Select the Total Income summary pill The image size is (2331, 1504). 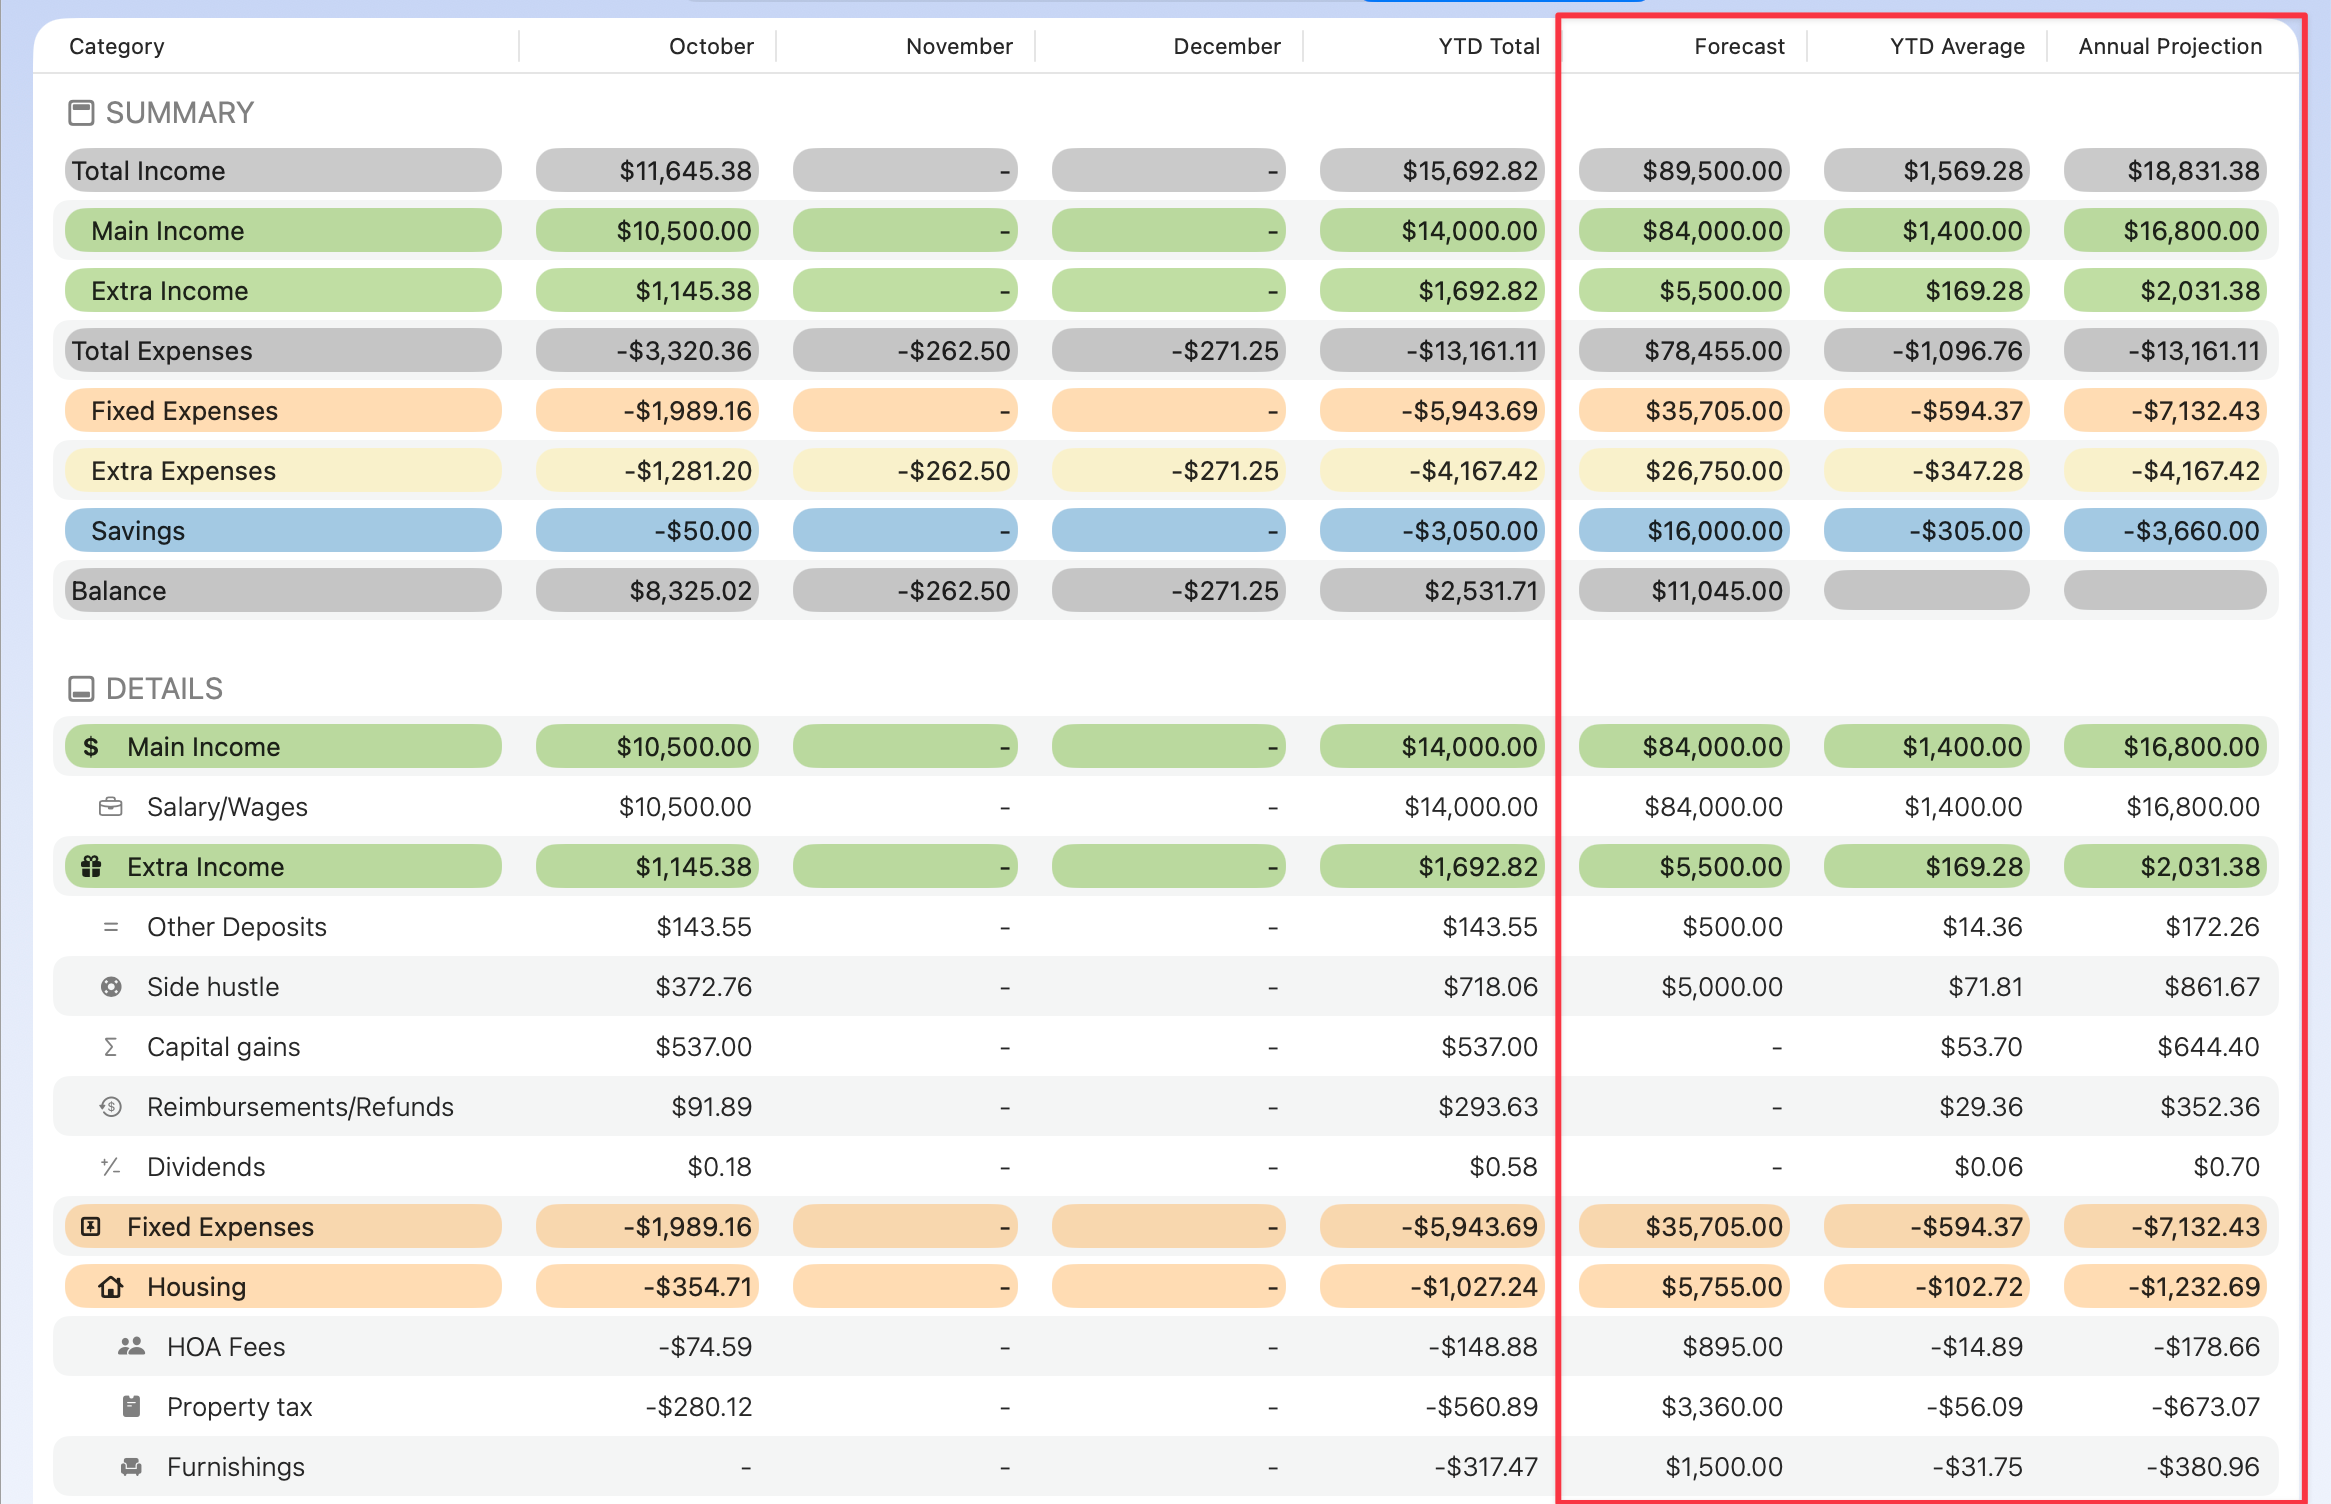pyautogui.click(x=282, y=170)
